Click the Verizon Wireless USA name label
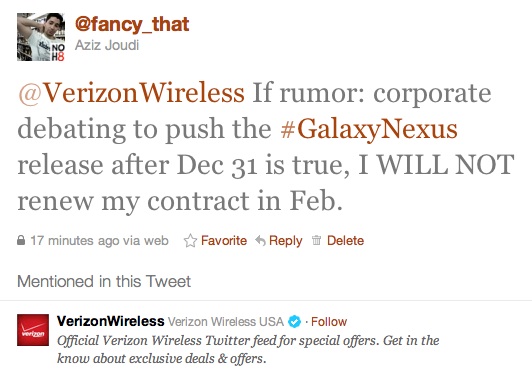Image resolution: width=532 pixels, height=383 pixels. pyautogui.click(x=226, y=322)
